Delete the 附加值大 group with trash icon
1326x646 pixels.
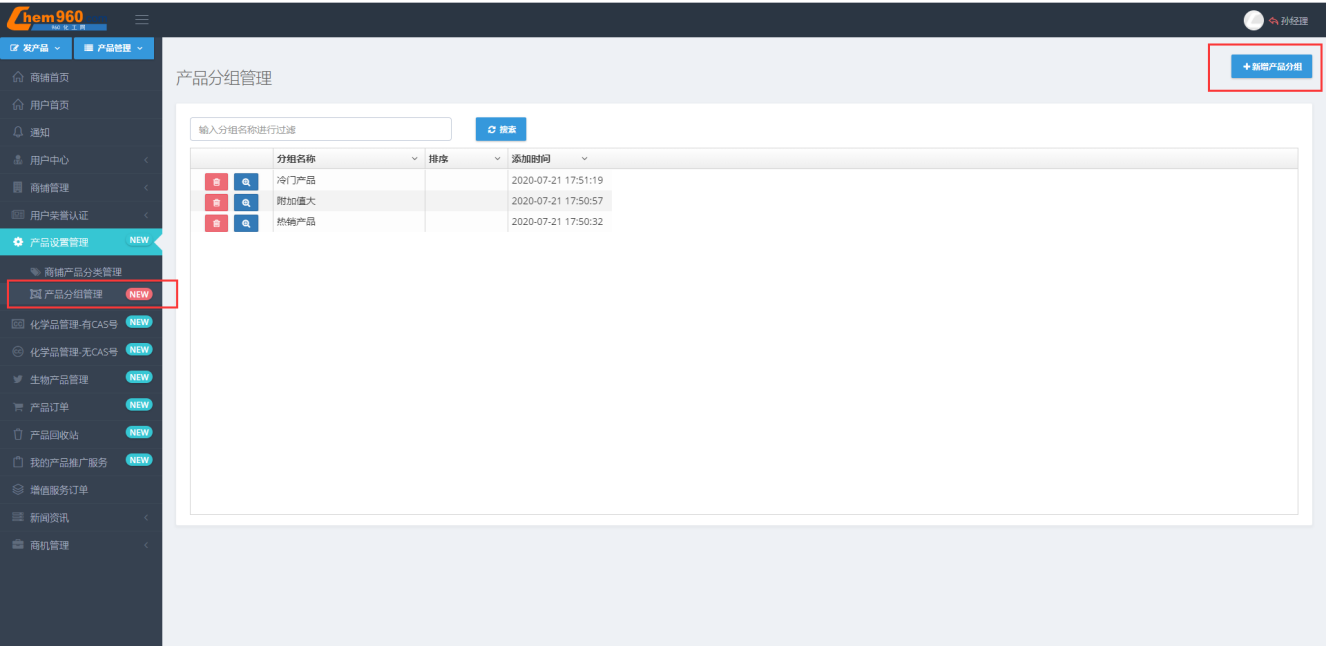click(216, 202)
